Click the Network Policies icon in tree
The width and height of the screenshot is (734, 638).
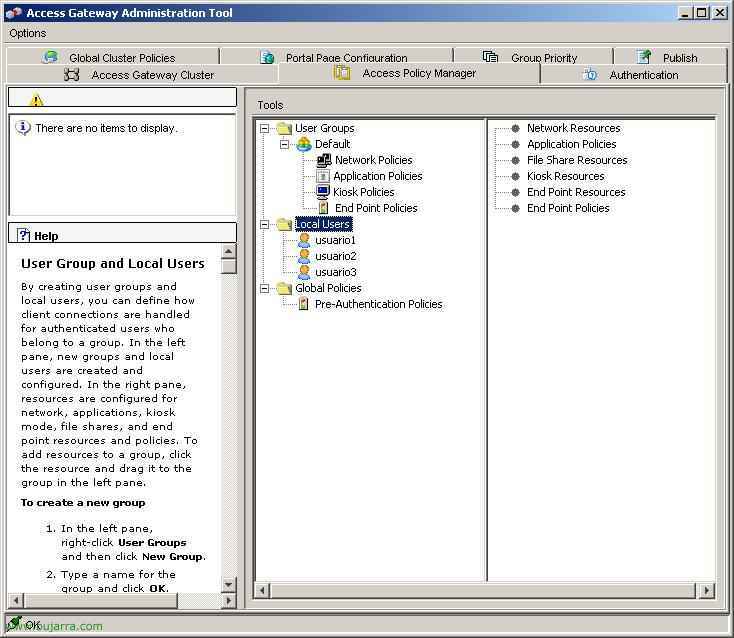[x=324, y=160]
